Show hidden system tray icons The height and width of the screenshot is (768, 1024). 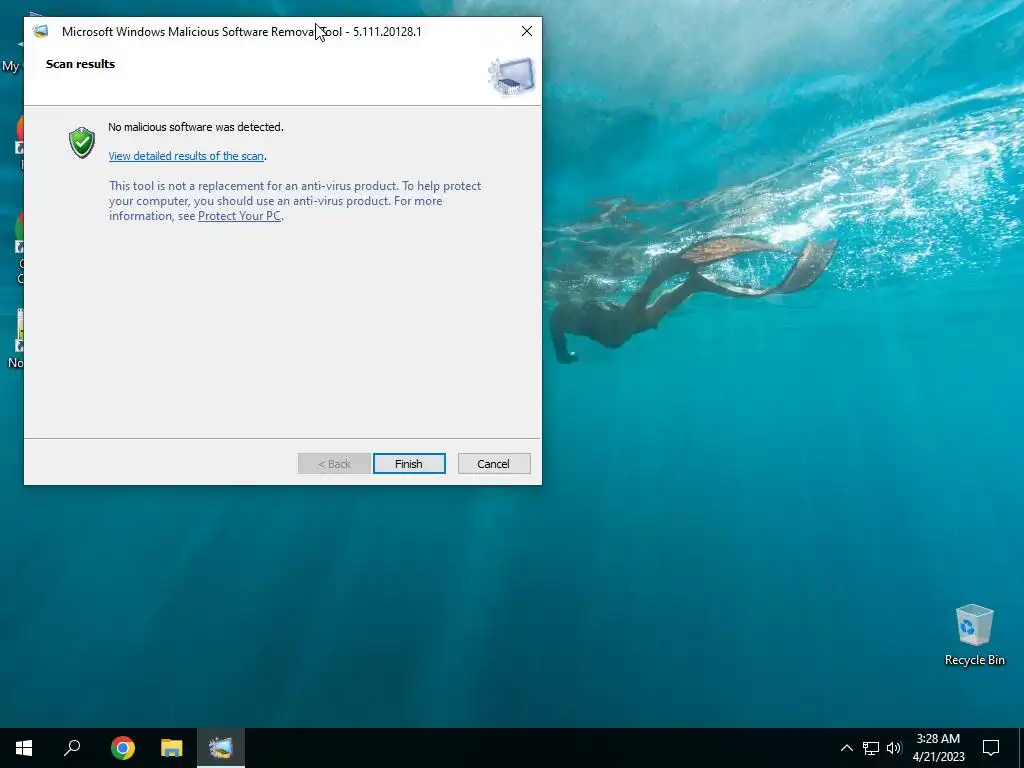click(846, 748)
